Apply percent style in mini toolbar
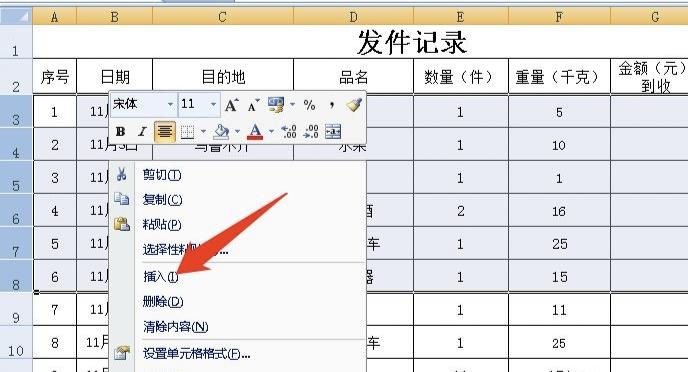The image size is (688, 372). tap(309, 105)
